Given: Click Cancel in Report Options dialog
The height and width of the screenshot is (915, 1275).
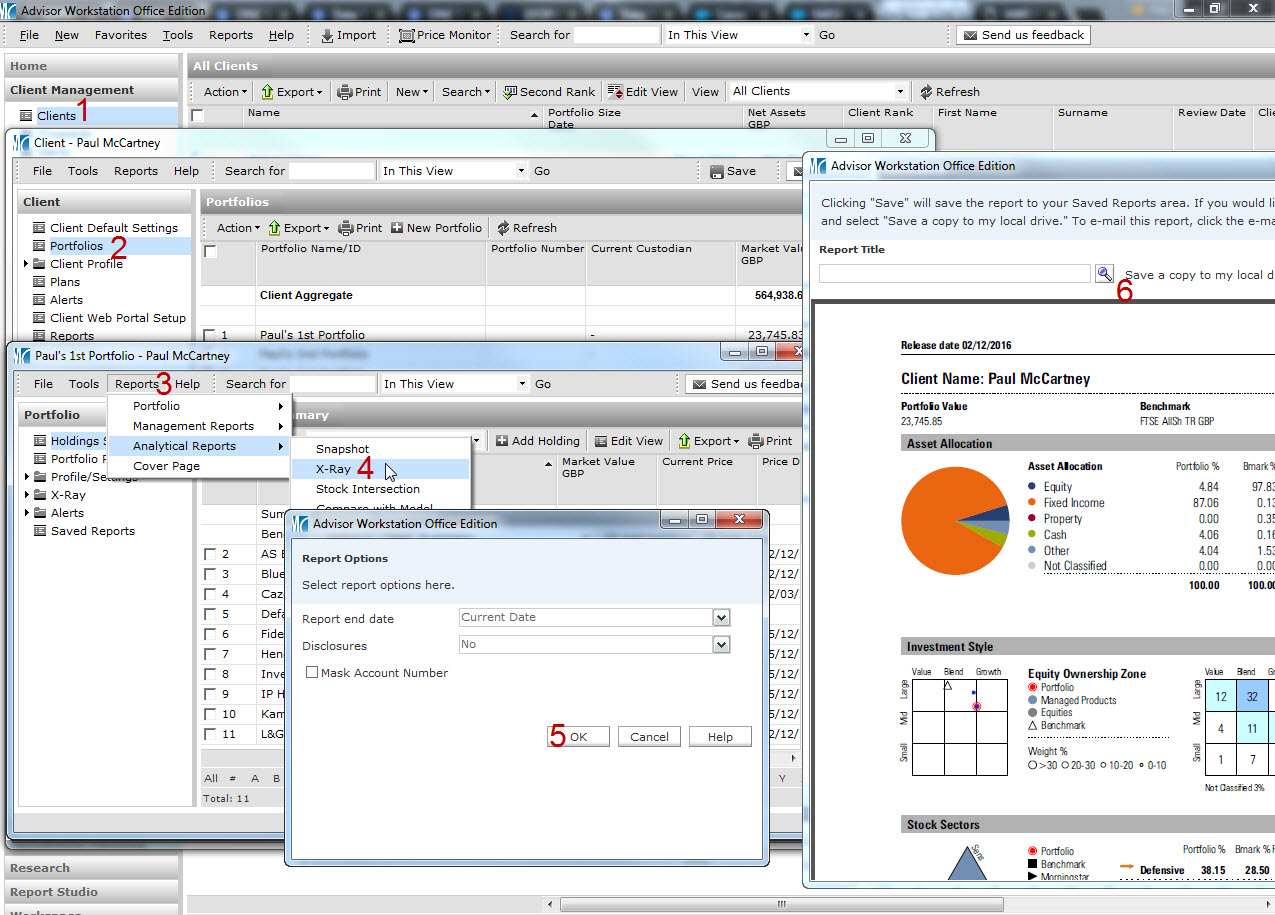Looking at the screenshot, I should [x=649, y=737].
